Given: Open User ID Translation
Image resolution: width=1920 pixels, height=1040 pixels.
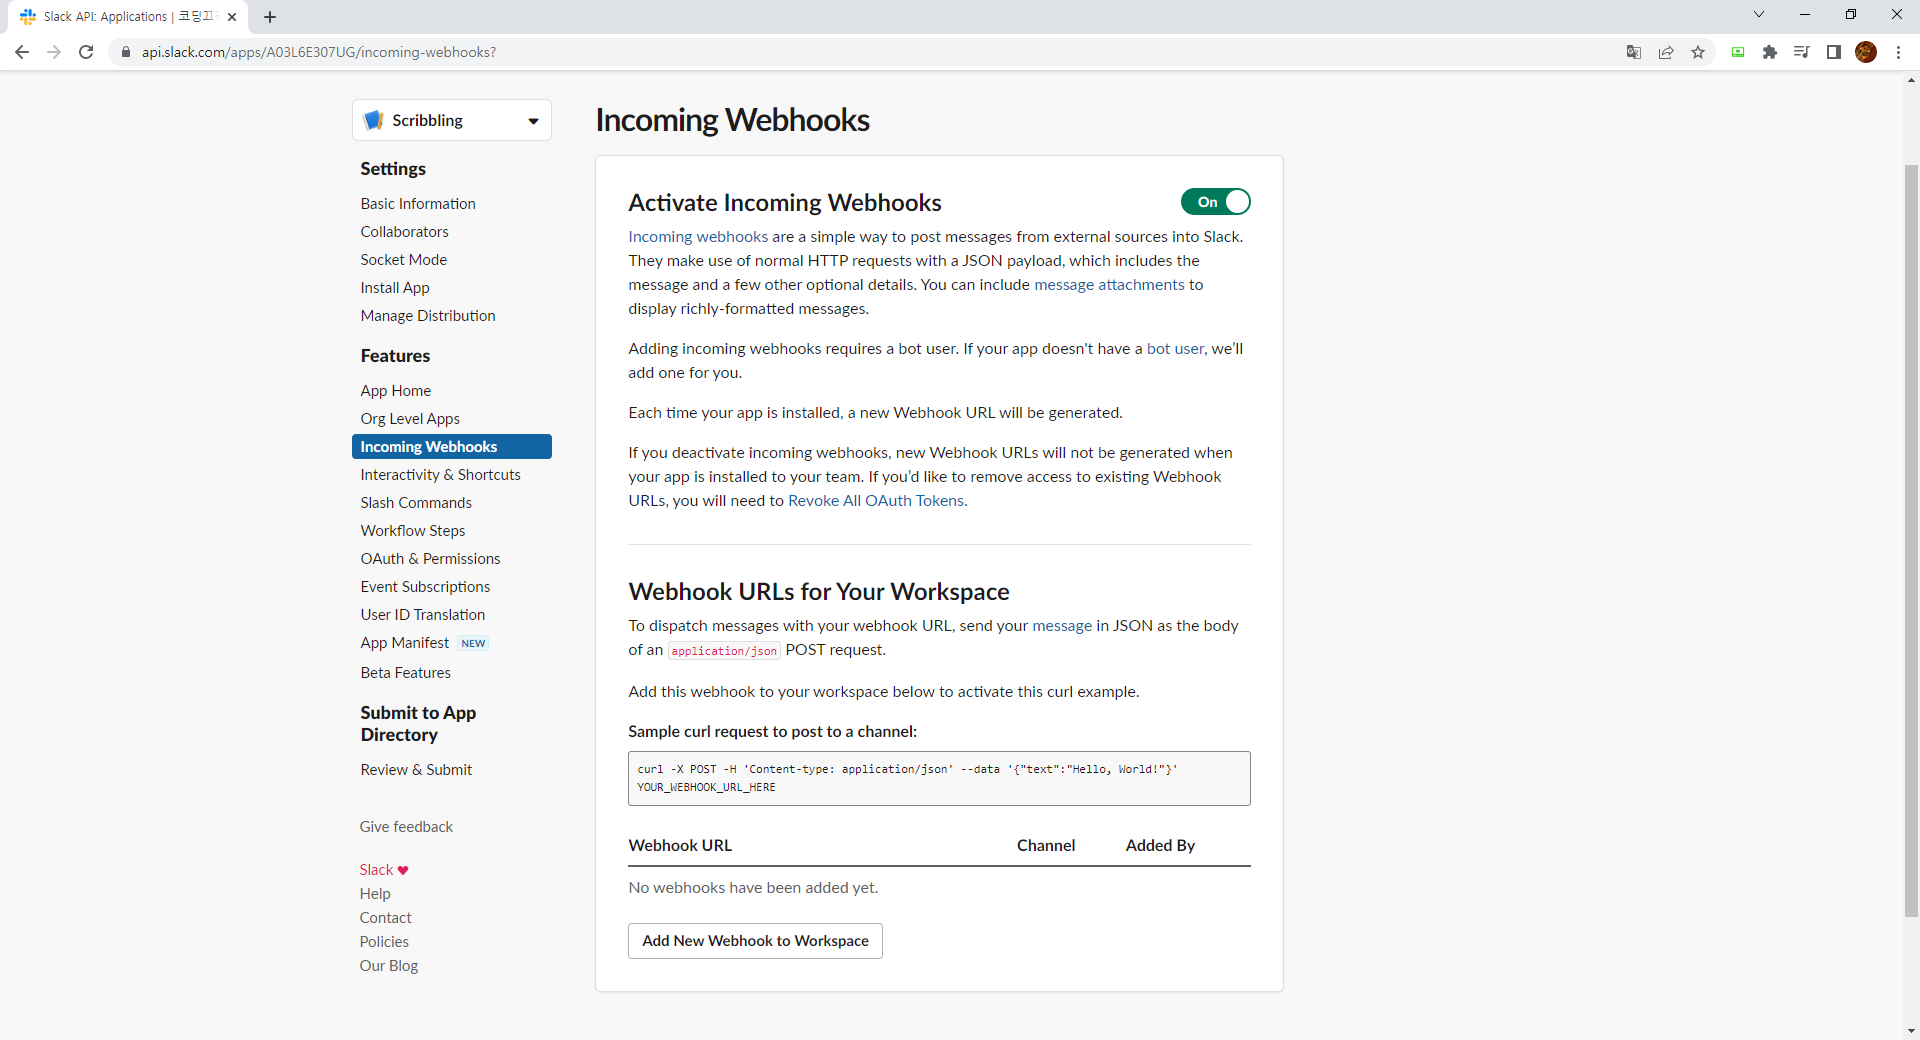Looking at the screenshot, I should pyautogui.click(x=423, y=614).
